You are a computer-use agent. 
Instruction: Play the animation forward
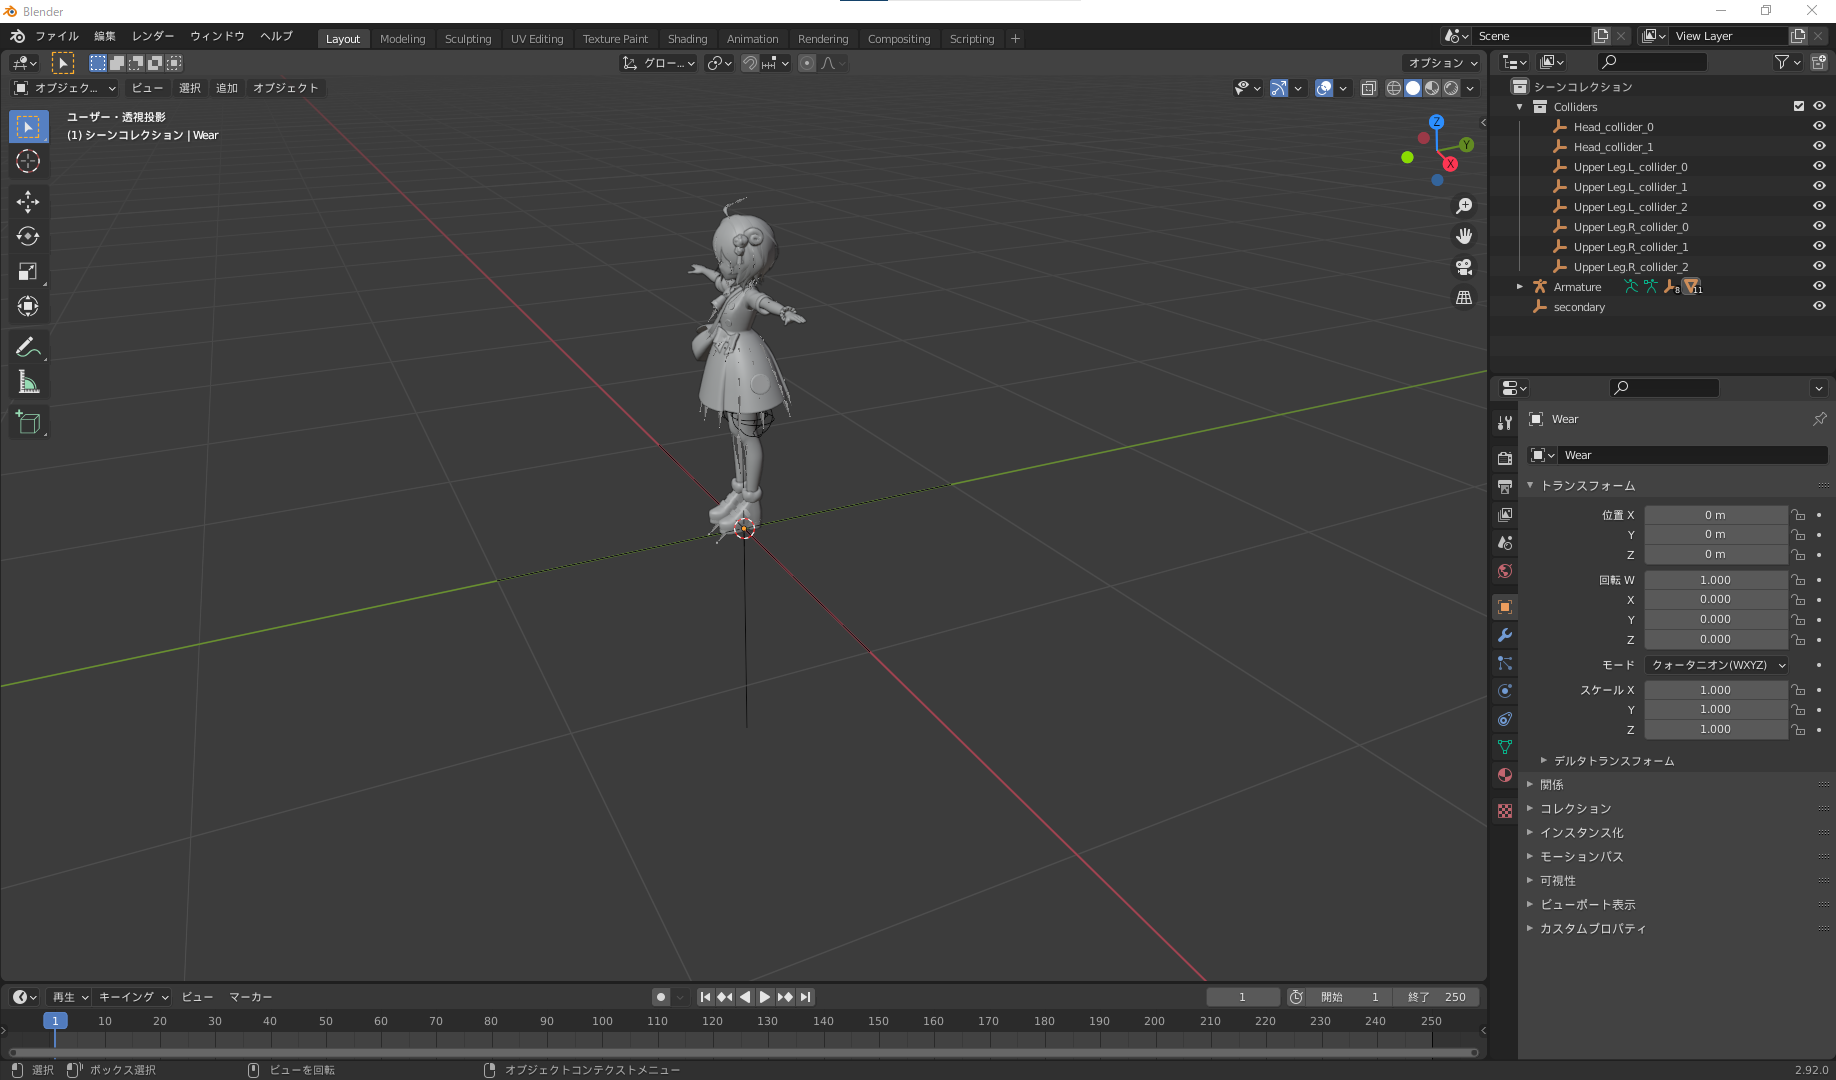click(765, 997)
